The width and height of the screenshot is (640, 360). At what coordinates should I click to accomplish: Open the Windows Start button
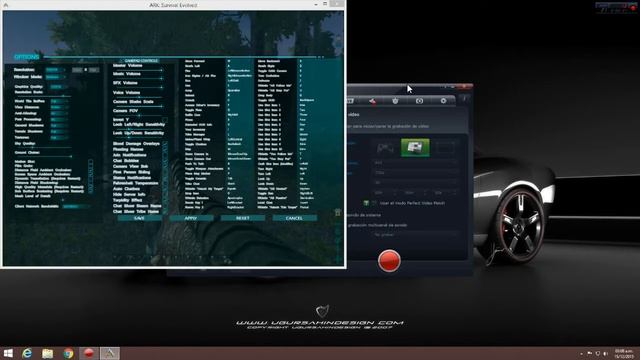[x=8, y=353]
